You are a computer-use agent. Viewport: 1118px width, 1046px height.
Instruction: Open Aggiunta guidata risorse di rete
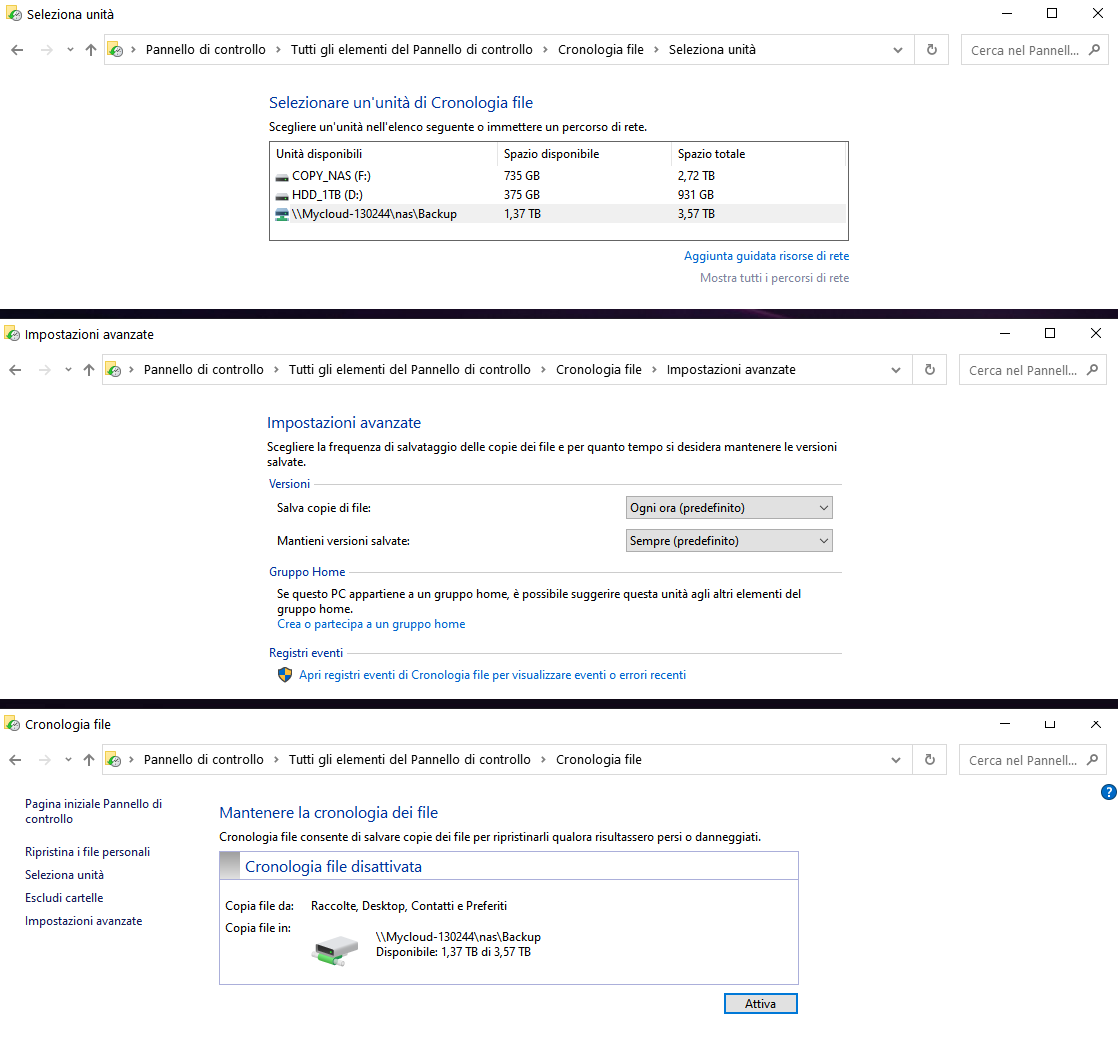(x=767, y=256)
